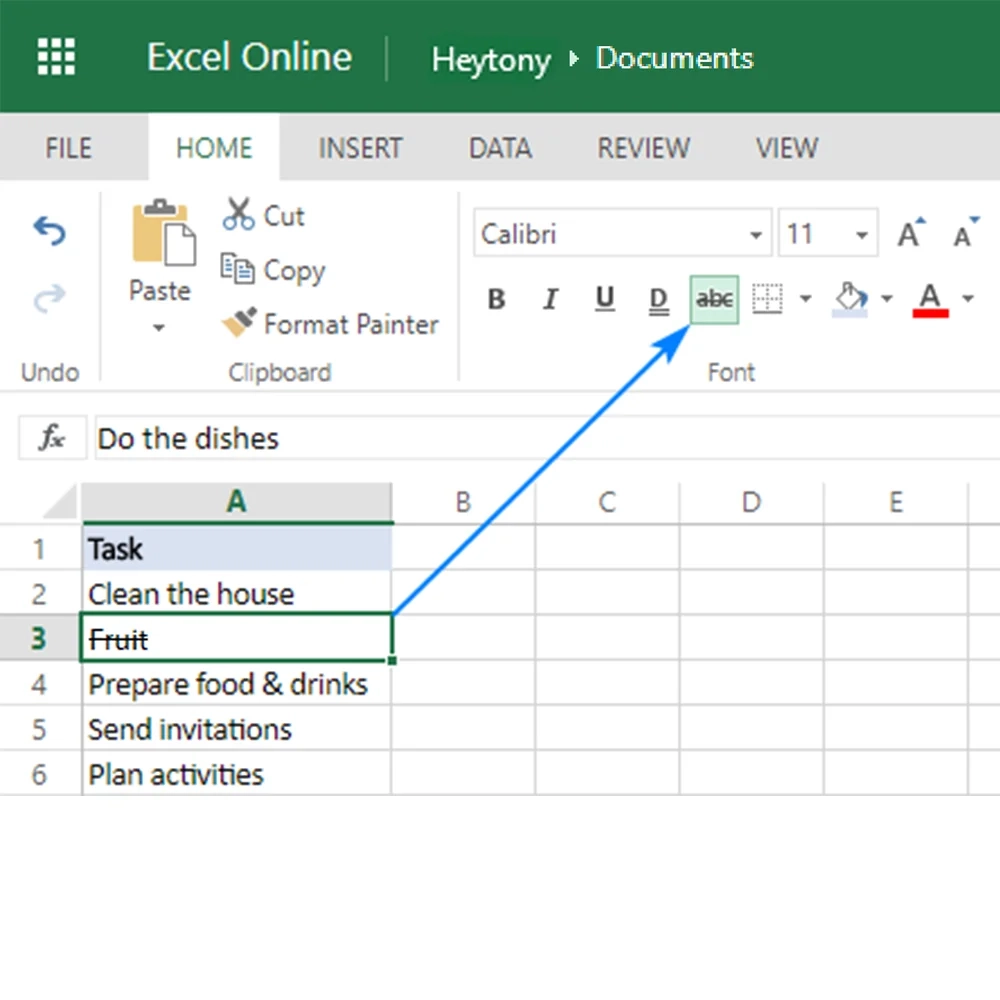1000x1000 pixels.
Task: Select row 1 header
Action: 40,548
